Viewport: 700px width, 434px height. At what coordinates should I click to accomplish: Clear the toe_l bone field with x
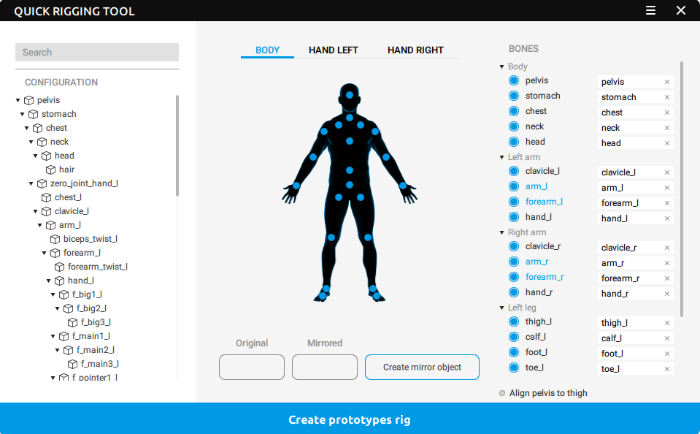coord(667,369)
